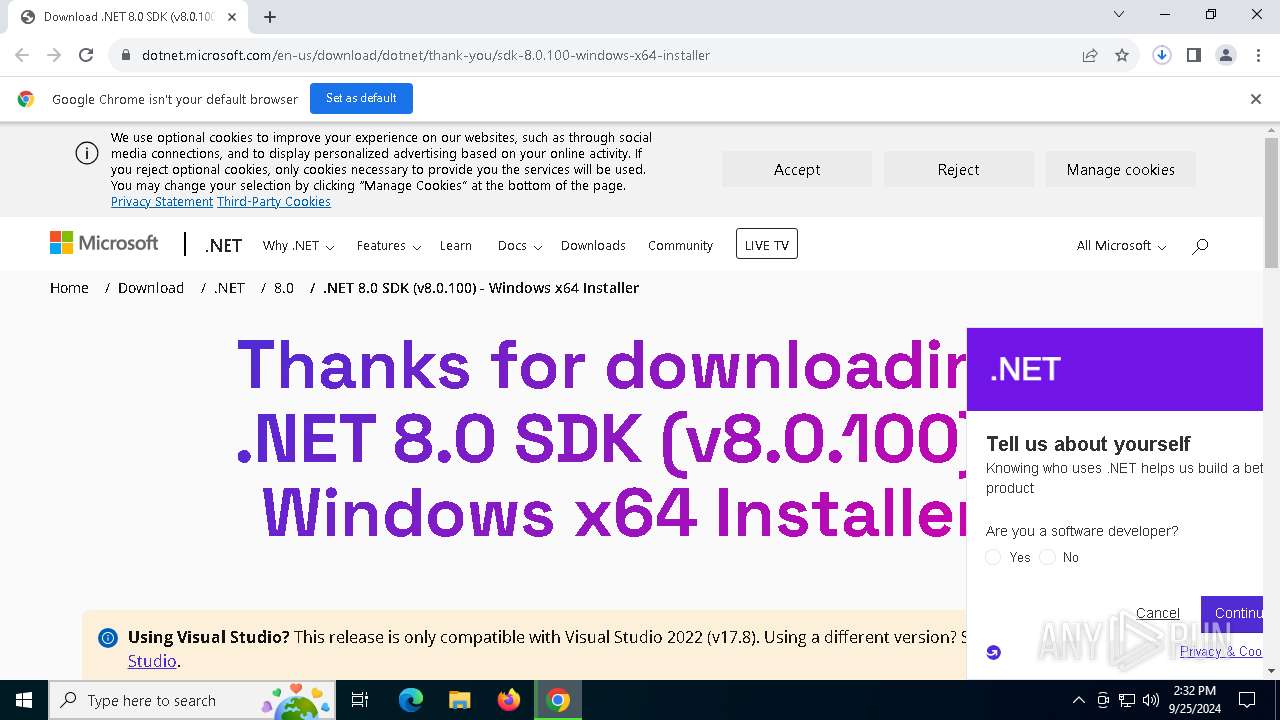Click Continue in the survey panel
The image size is (1280, 720).
1232,614
